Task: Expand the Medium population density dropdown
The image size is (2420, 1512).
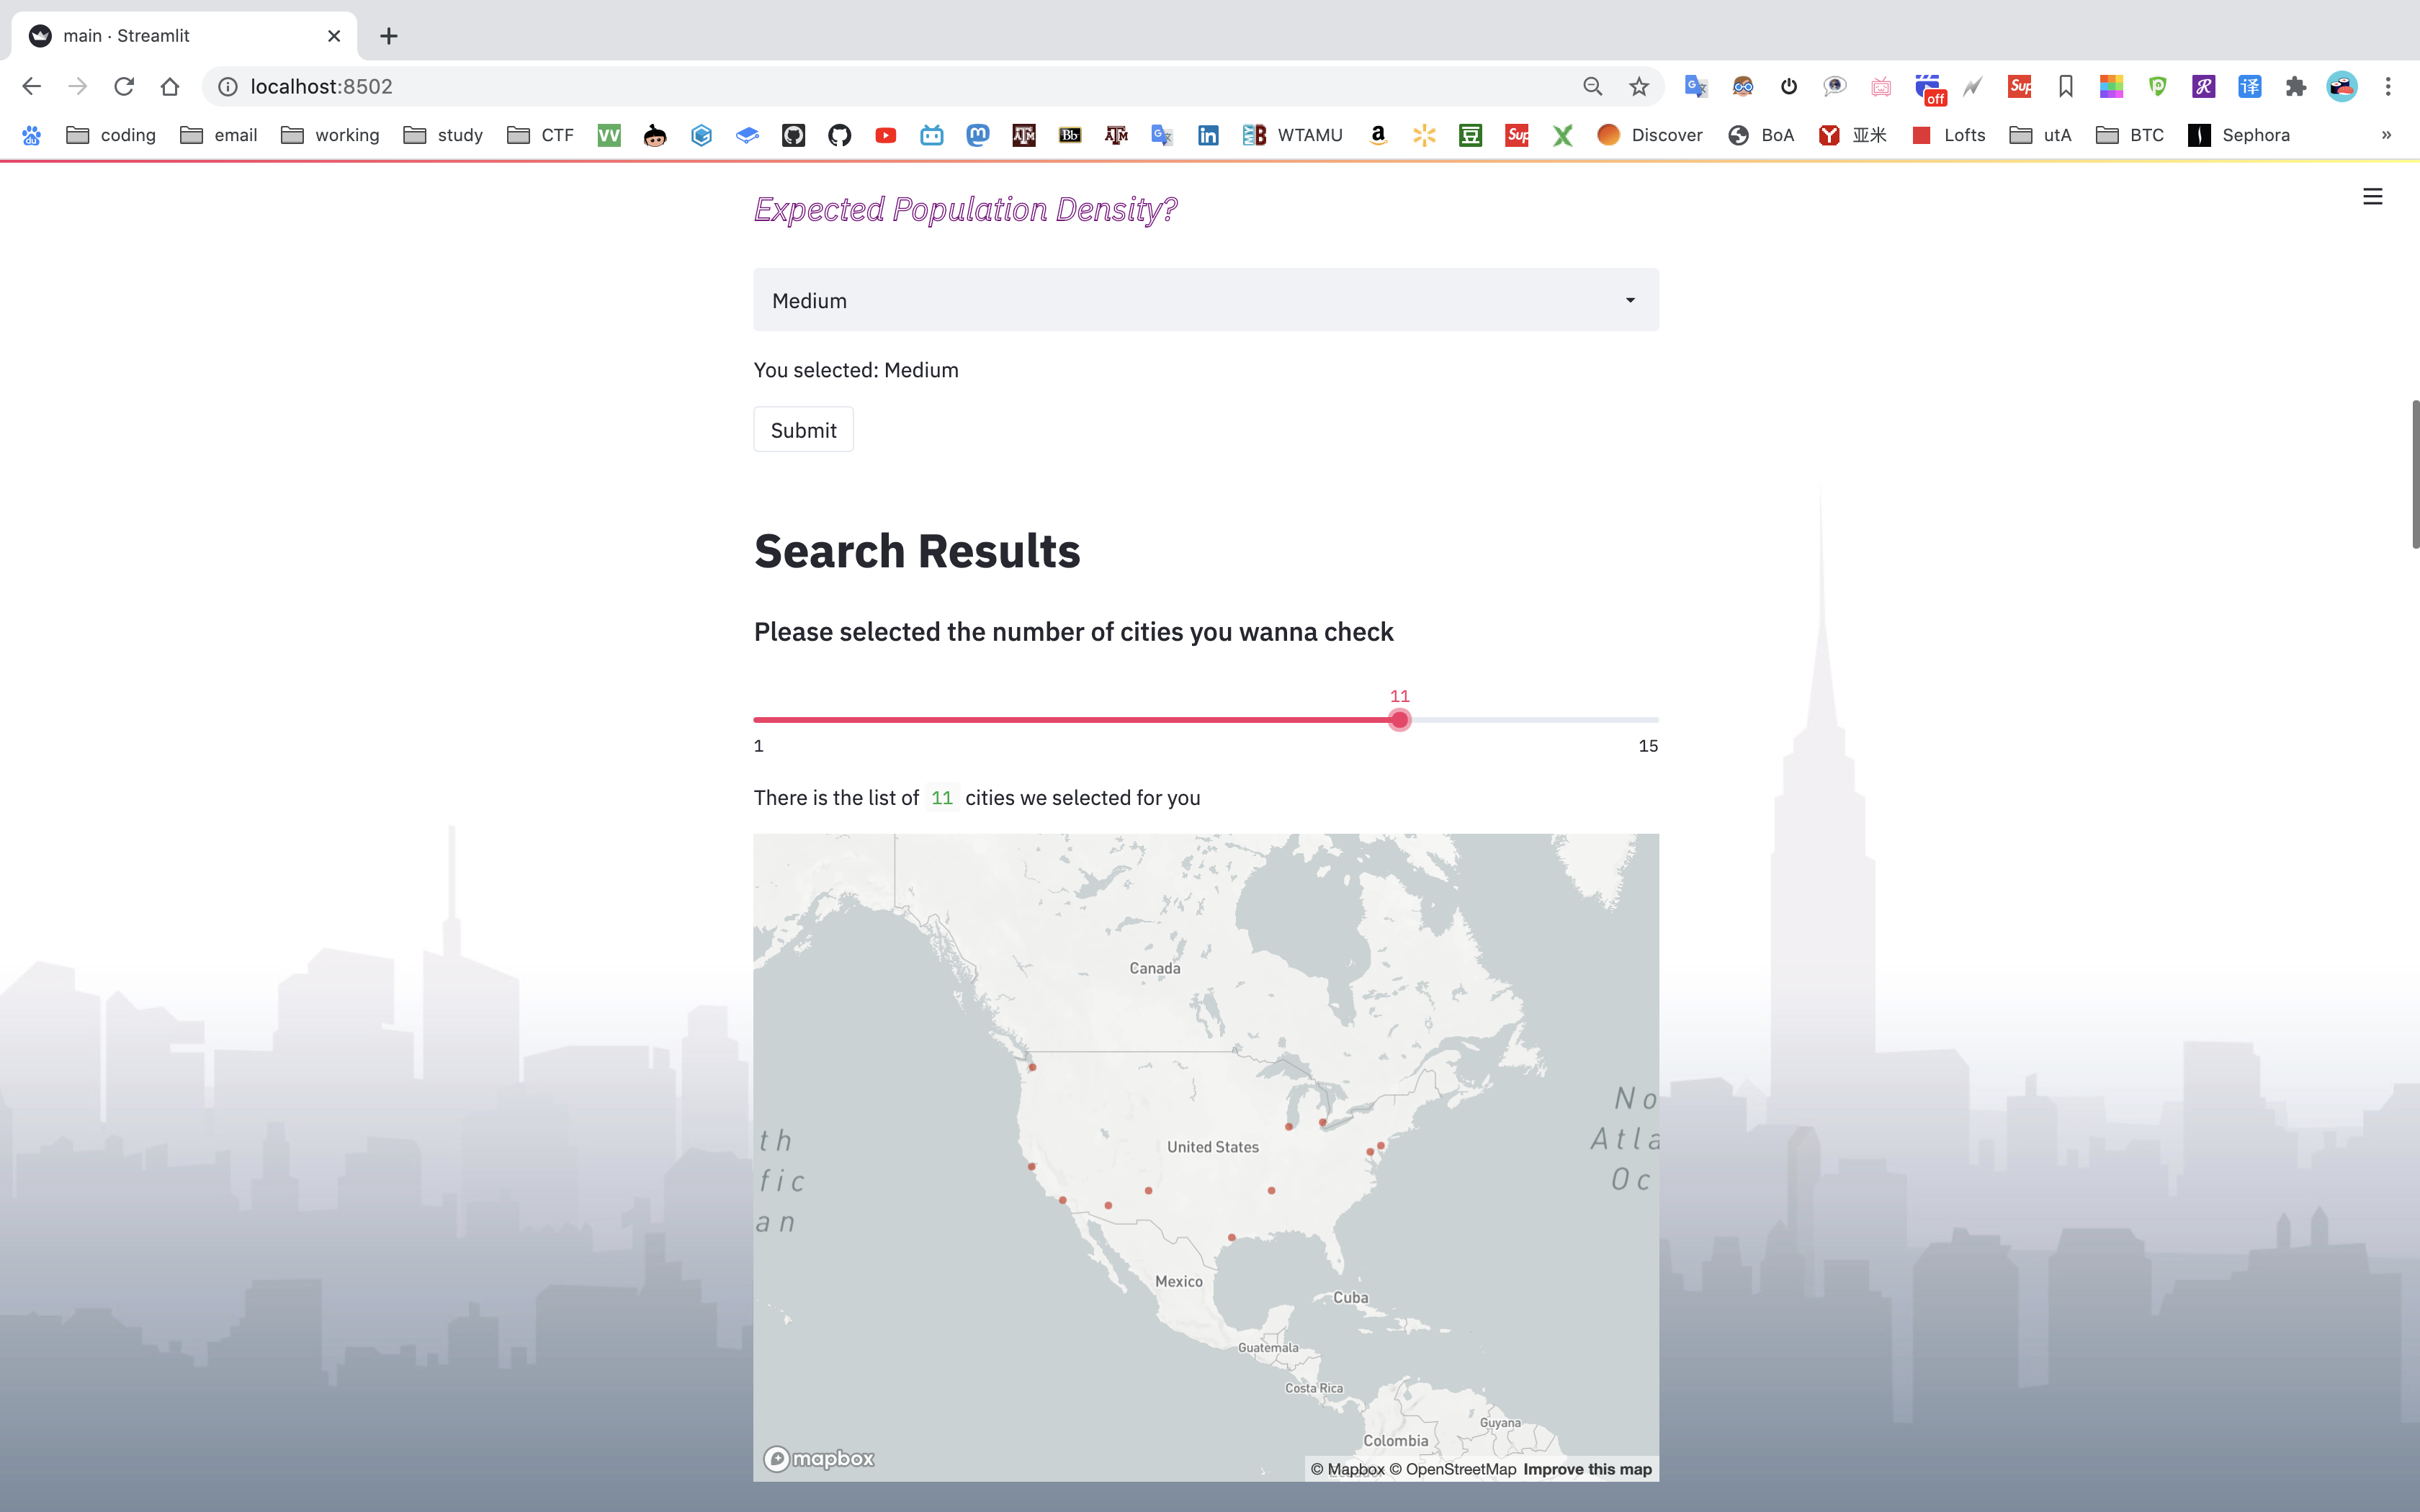Action: coord(1205,300)
